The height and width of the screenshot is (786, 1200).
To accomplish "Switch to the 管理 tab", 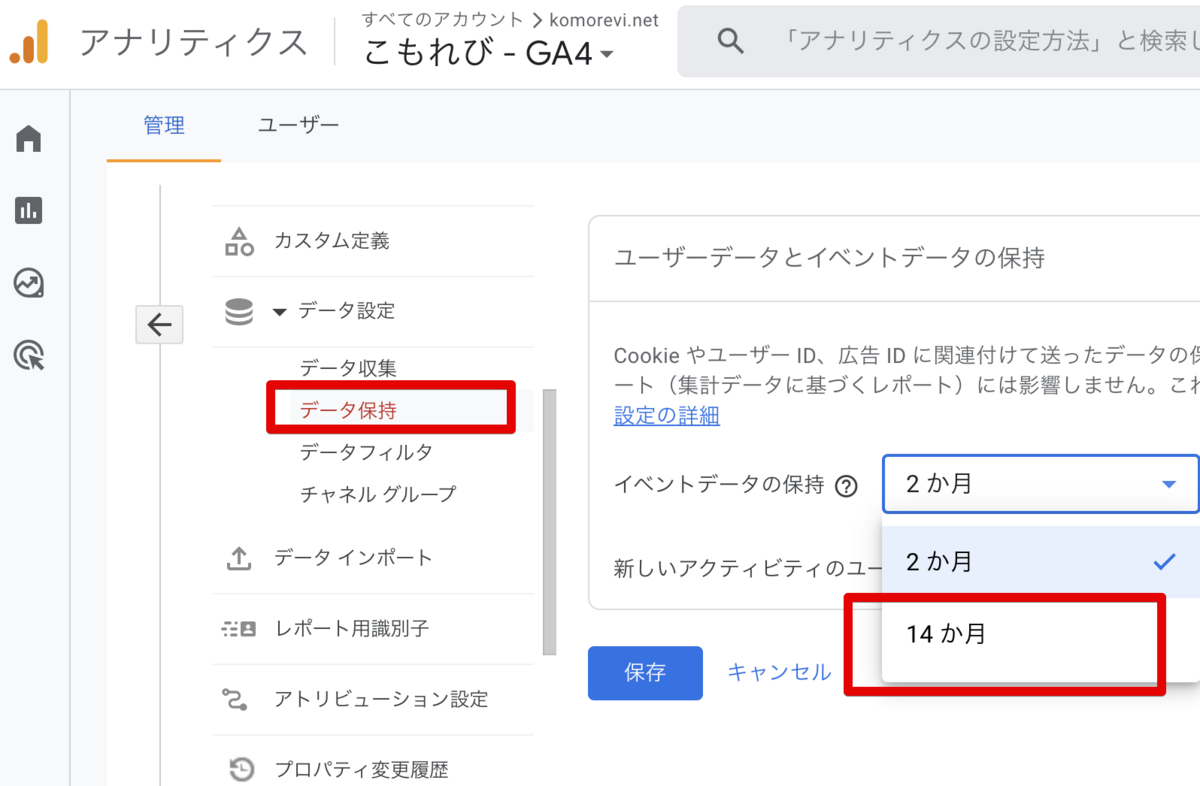I will click(164, 125).
